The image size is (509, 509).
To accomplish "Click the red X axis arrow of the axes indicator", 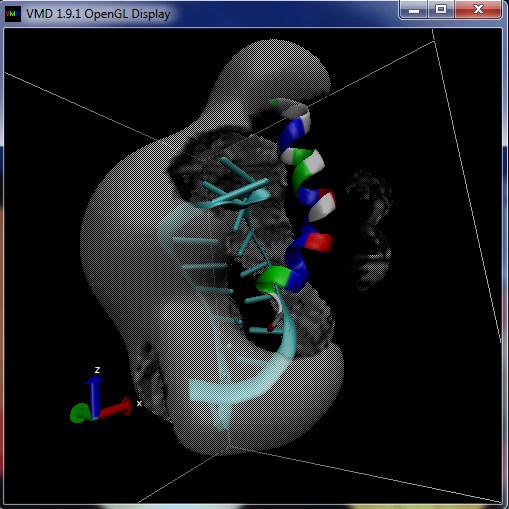I will click(x=115, y=409).
